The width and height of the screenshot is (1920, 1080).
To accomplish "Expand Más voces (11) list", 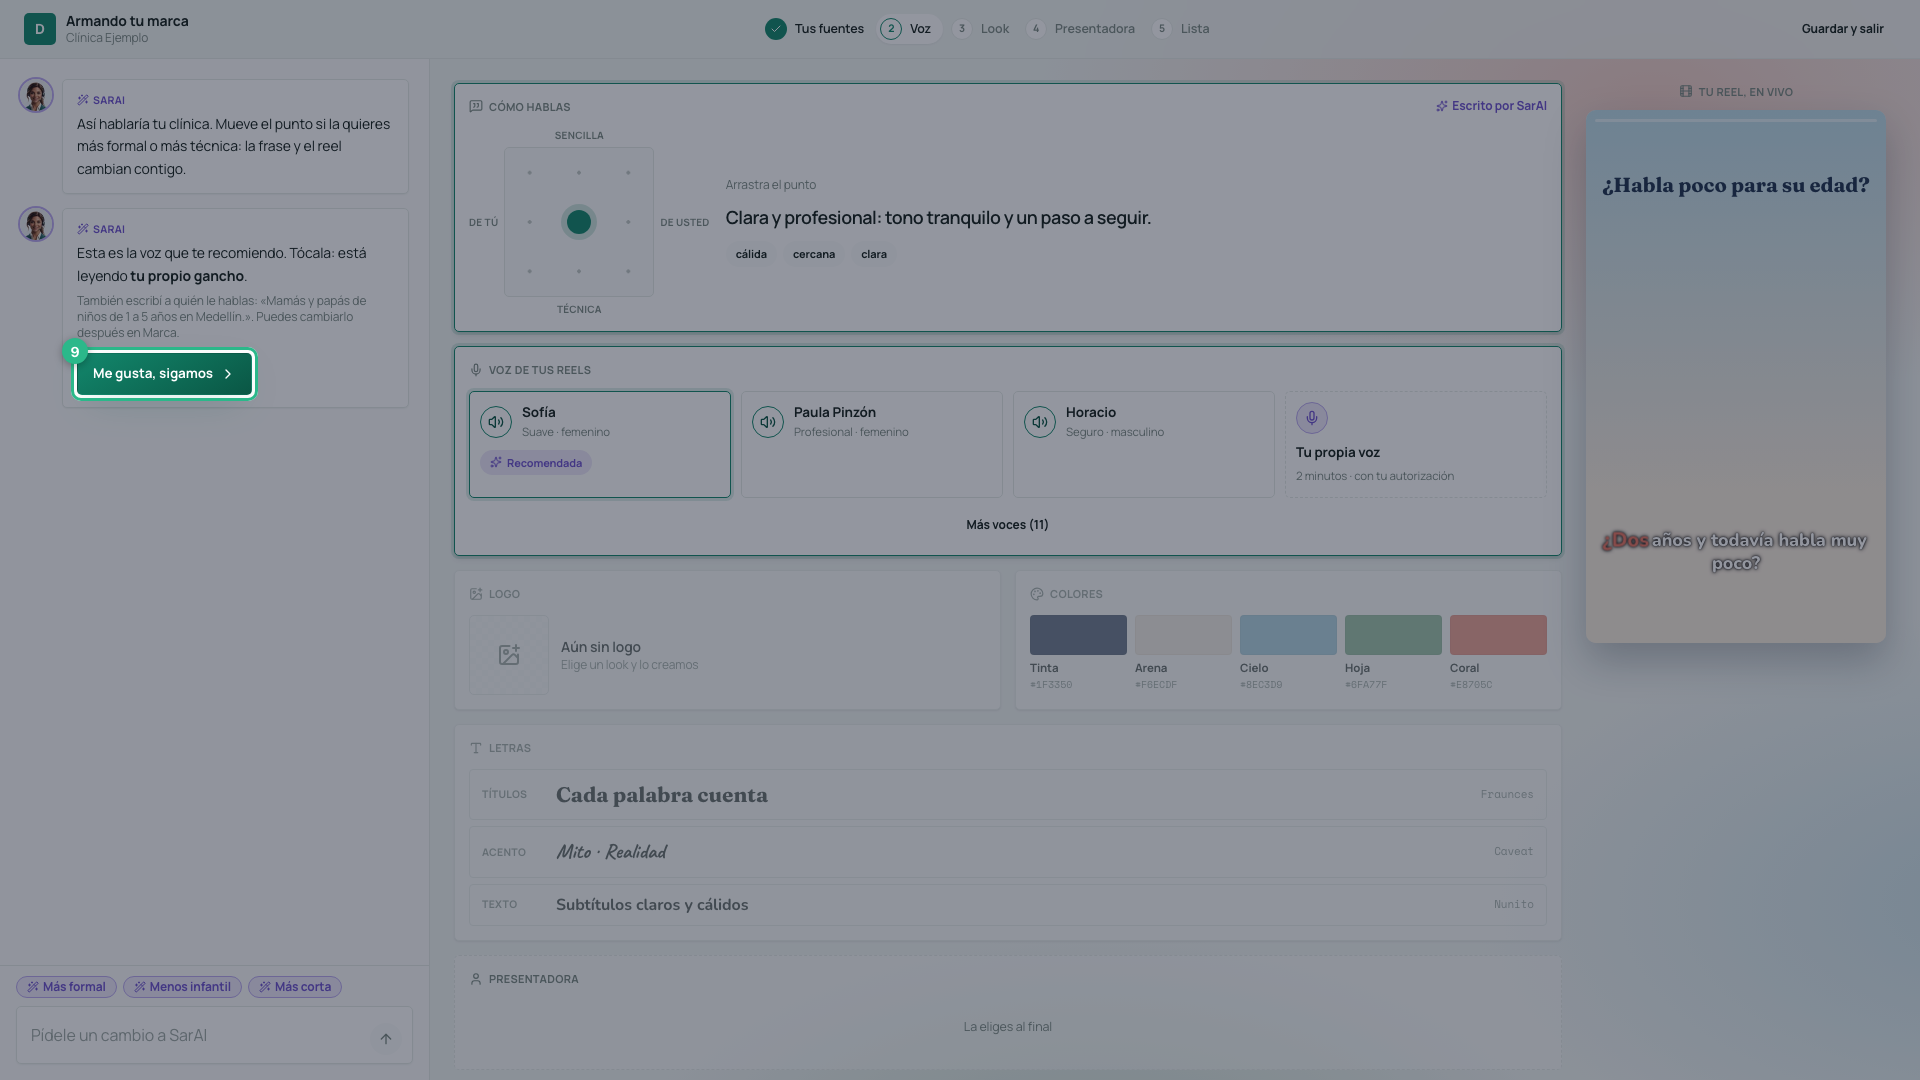I will tap(1007, 525).
